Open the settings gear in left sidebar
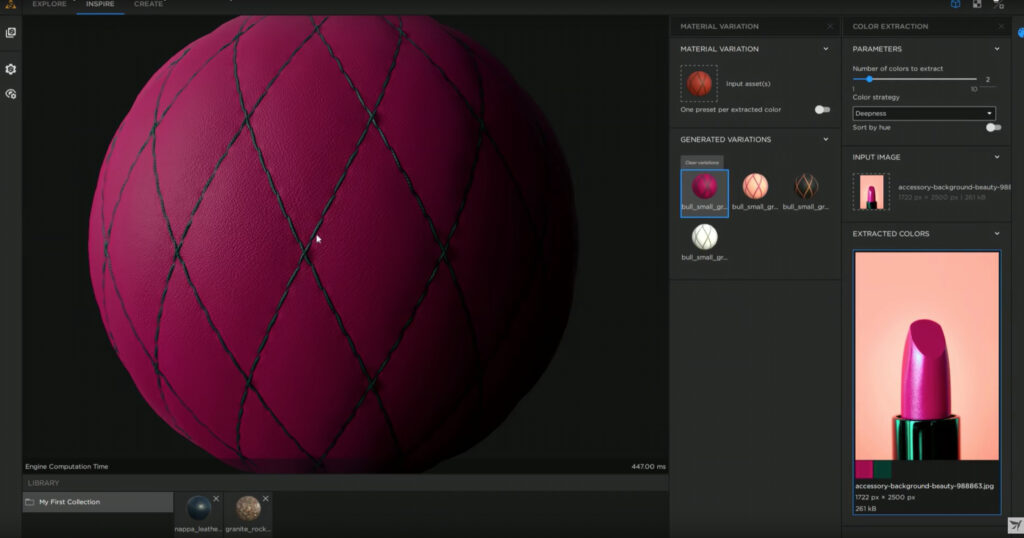The image size is (1024, 538). [x=10, y=69]
